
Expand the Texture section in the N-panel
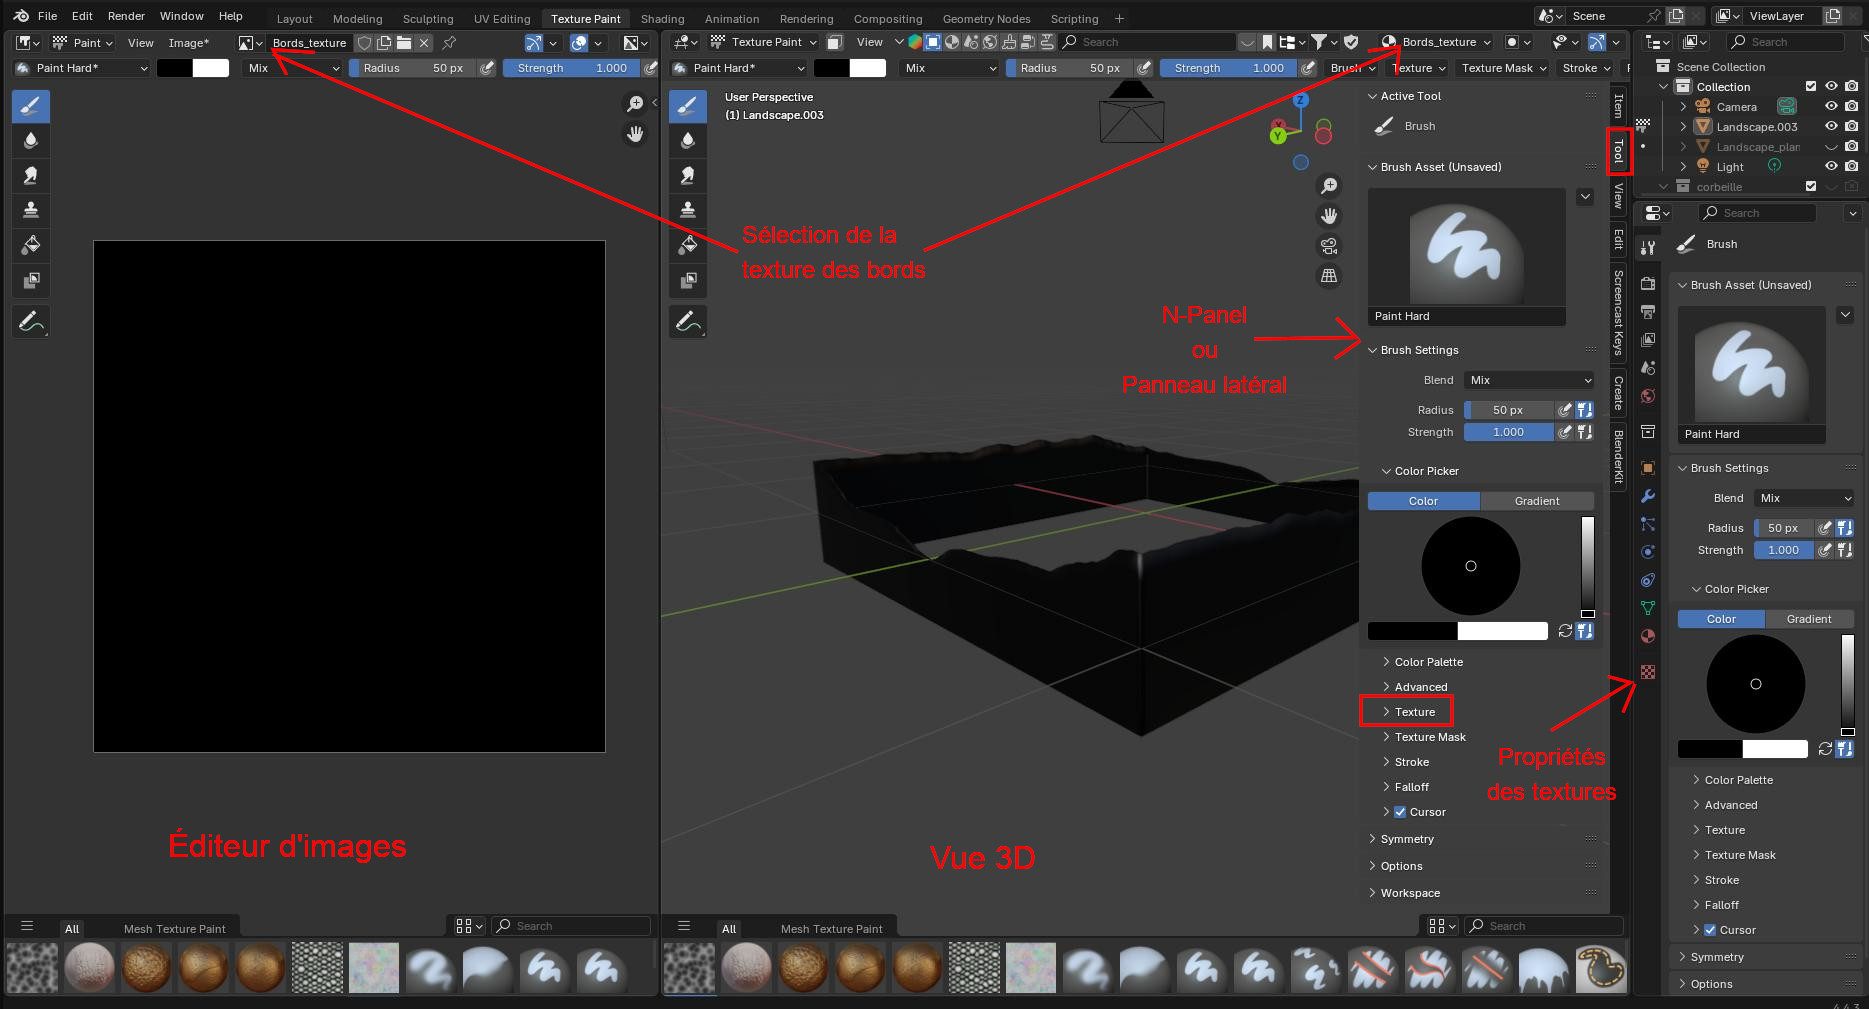click(1414, 712)
